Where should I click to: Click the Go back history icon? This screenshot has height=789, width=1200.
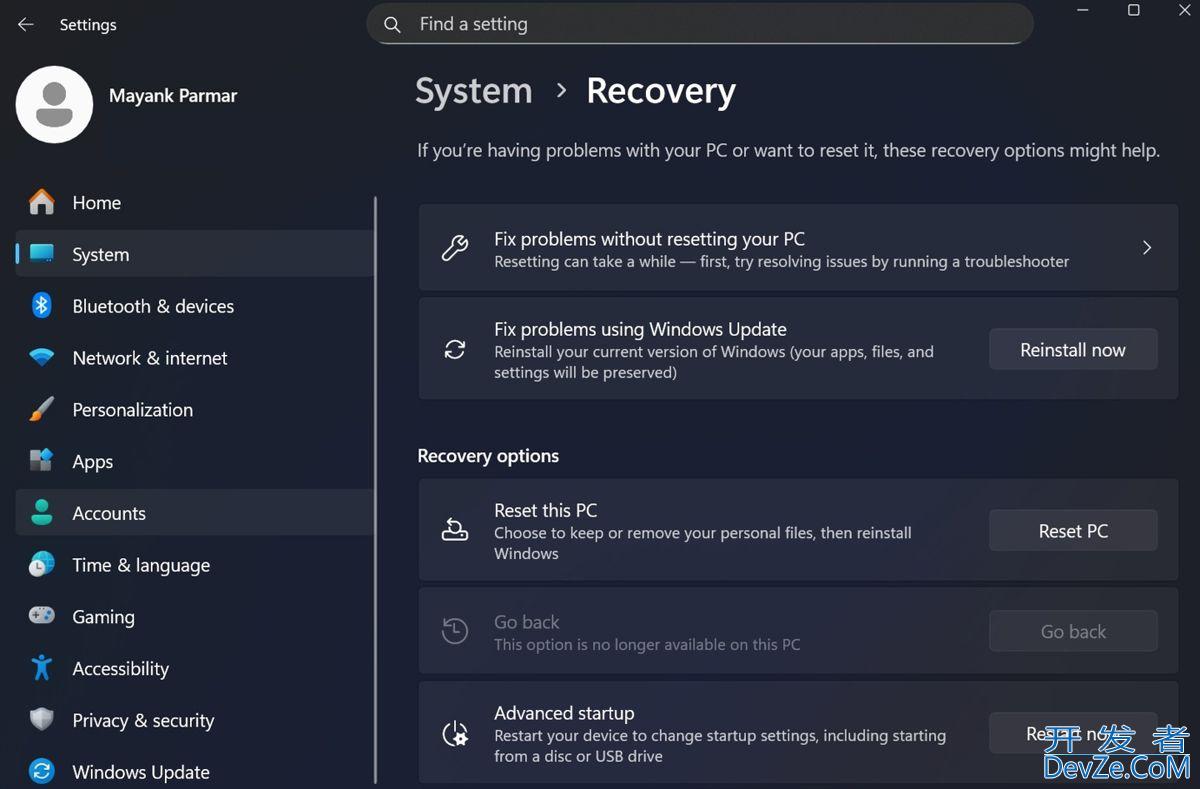455,631
